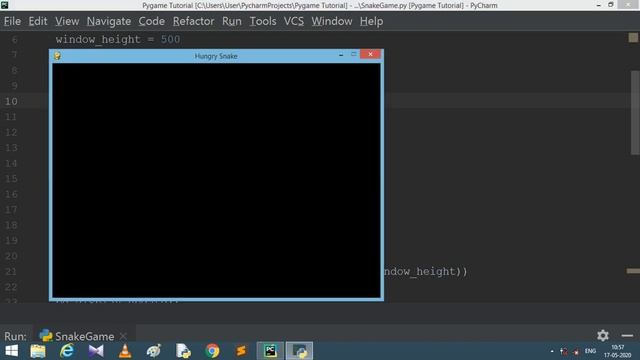640x360 pixels.
Task: Click line number 10 in the gutter
Action: point(11,101)
